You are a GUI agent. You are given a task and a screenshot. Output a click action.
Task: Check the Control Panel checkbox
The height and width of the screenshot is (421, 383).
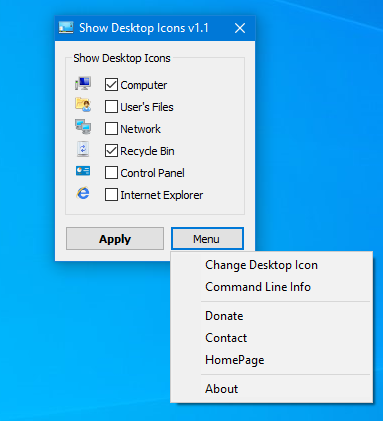(x=111, y=173)
